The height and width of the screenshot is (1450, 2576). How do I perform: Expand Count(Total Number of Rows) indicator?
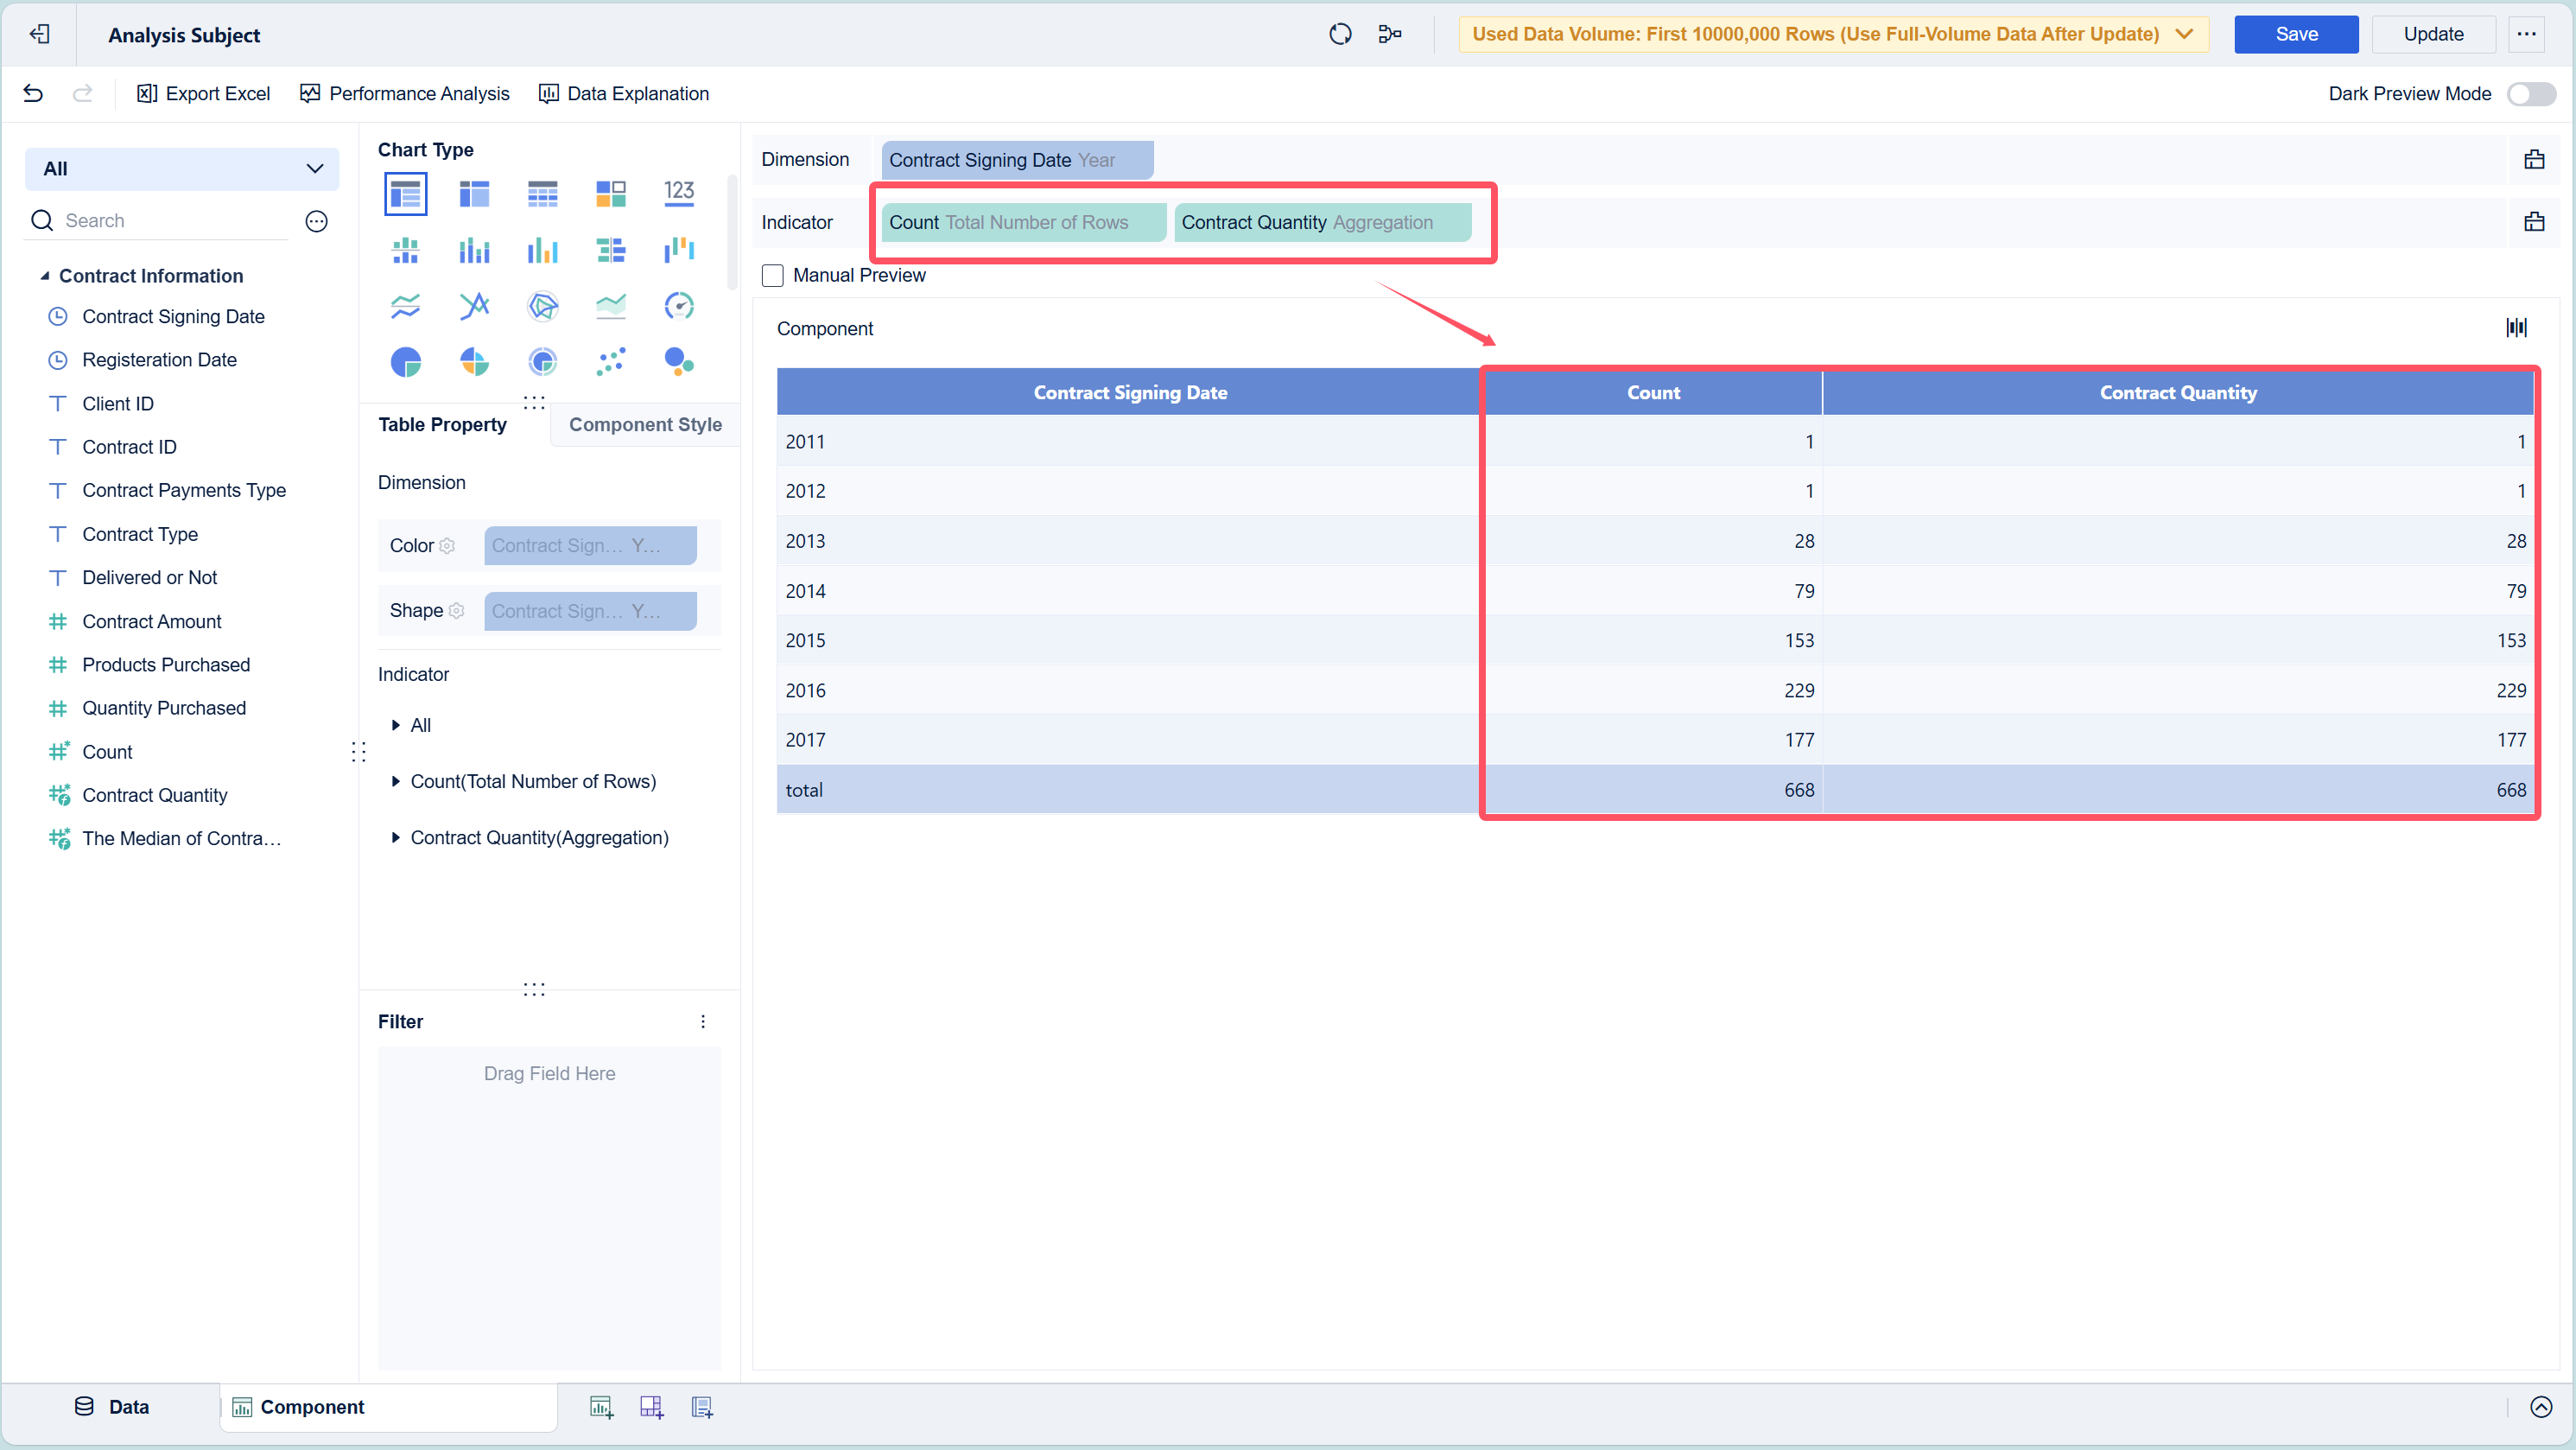396,781
